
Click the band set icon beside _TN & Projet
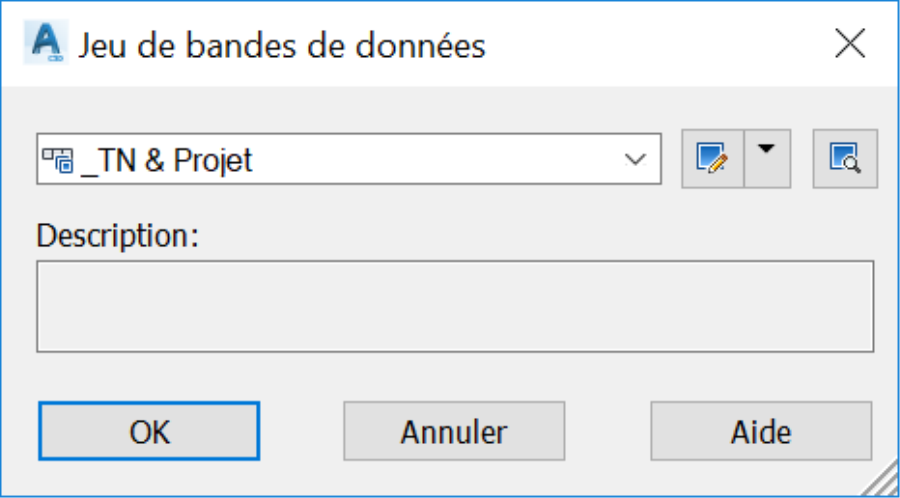(x=57, y=160)
